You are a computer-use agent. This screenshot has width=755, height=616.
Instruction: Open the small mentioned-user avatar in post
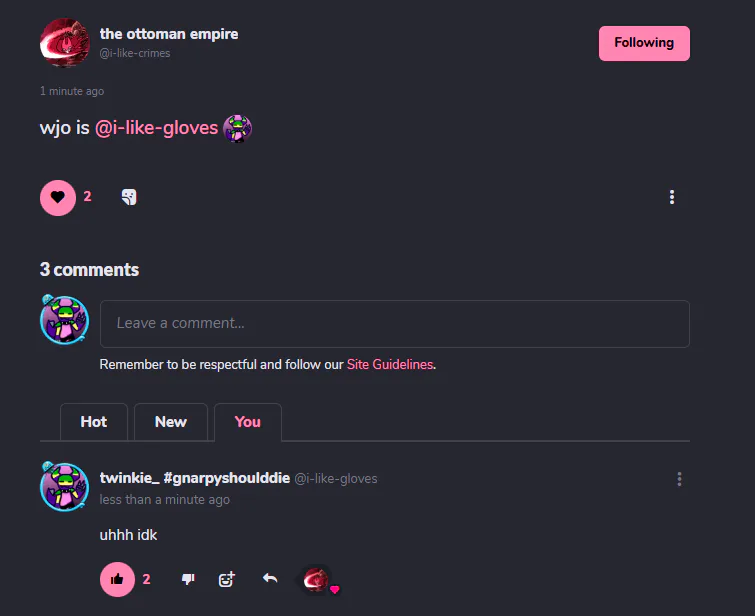[x=237, y=128]
